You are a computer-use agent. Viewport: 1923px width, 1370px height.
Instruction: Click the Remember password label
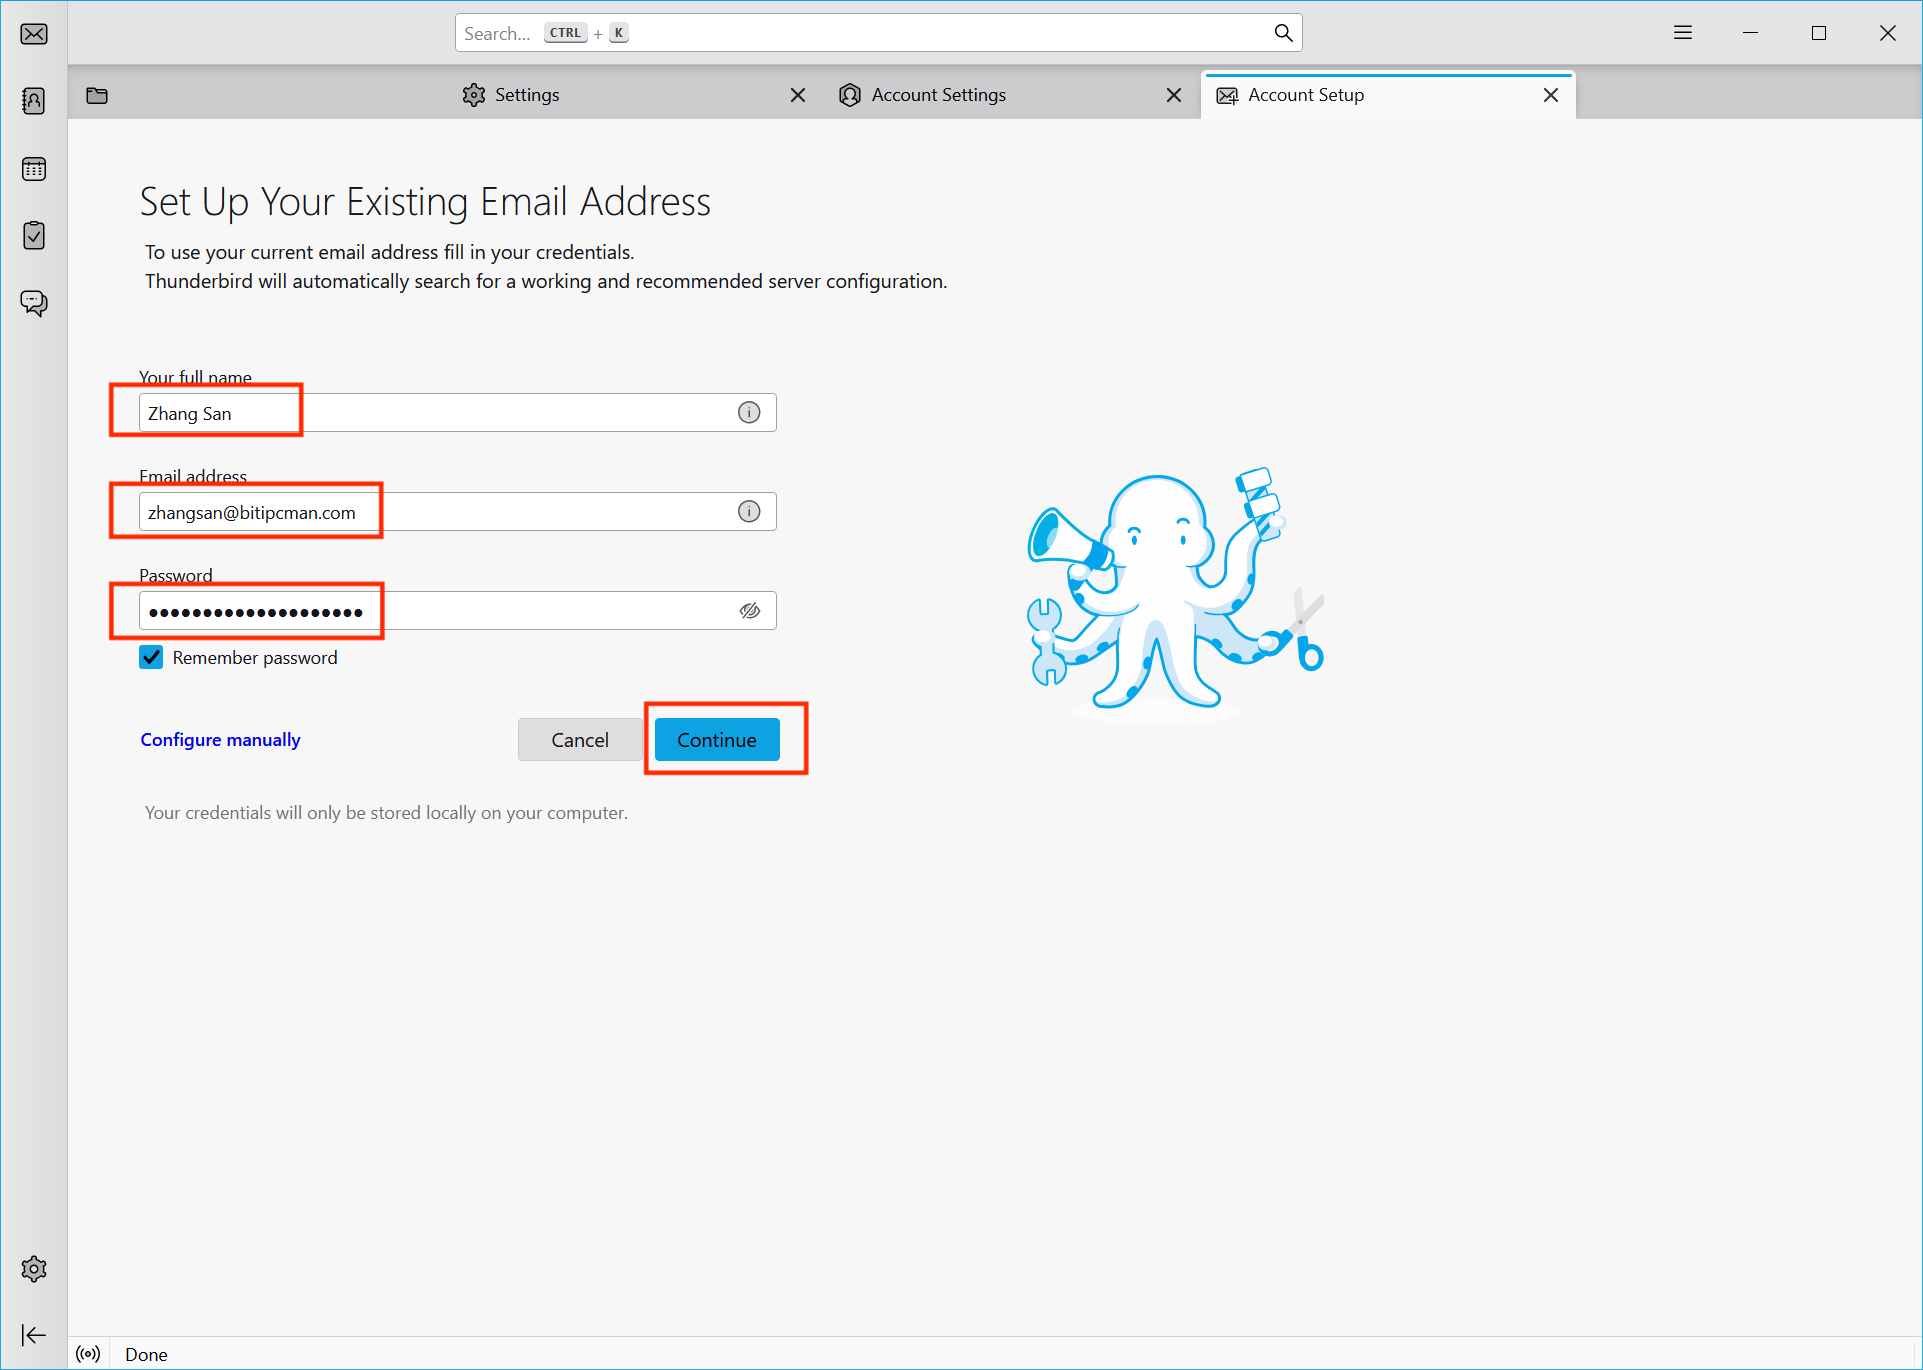pyautogui.click(x=255, y=657)
